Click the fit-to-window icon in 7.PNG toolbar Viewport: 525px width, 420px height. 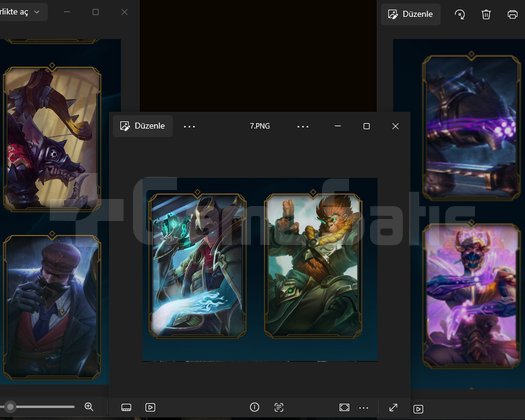[344, 407]
